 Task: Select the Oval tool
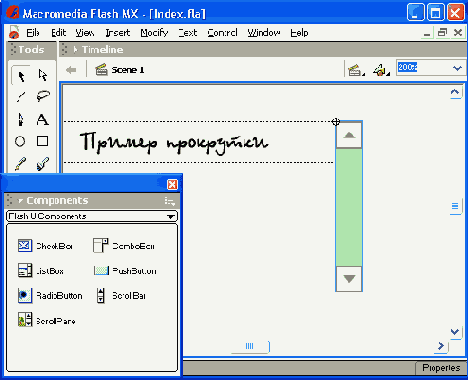(x=20, y=141)
